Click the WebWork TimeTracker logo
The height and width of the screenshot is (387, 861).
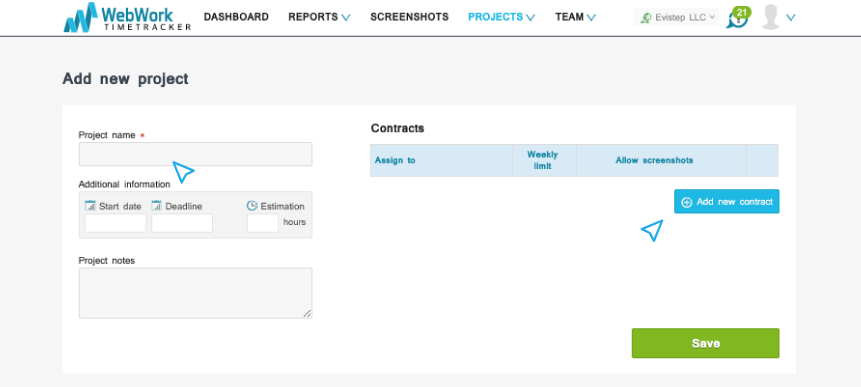click(x=127, y=17)
